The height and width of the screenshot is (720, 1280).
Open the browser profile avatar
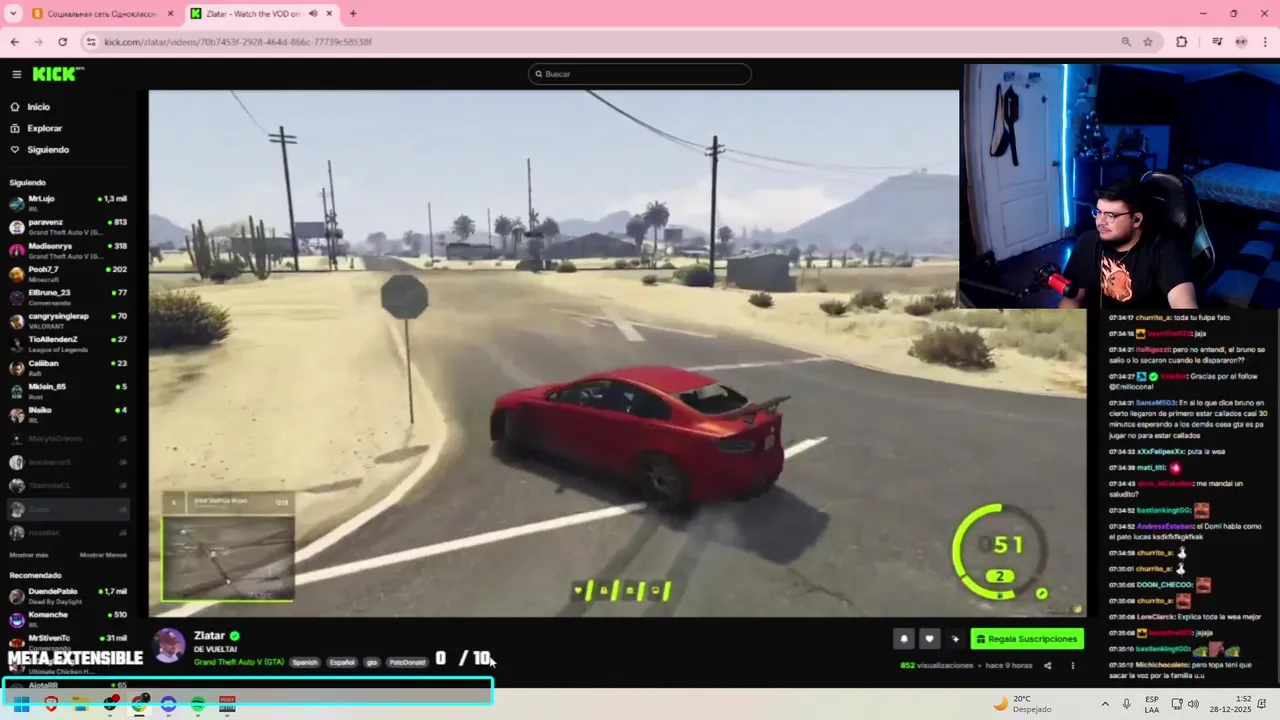(x=1241, y=42)
